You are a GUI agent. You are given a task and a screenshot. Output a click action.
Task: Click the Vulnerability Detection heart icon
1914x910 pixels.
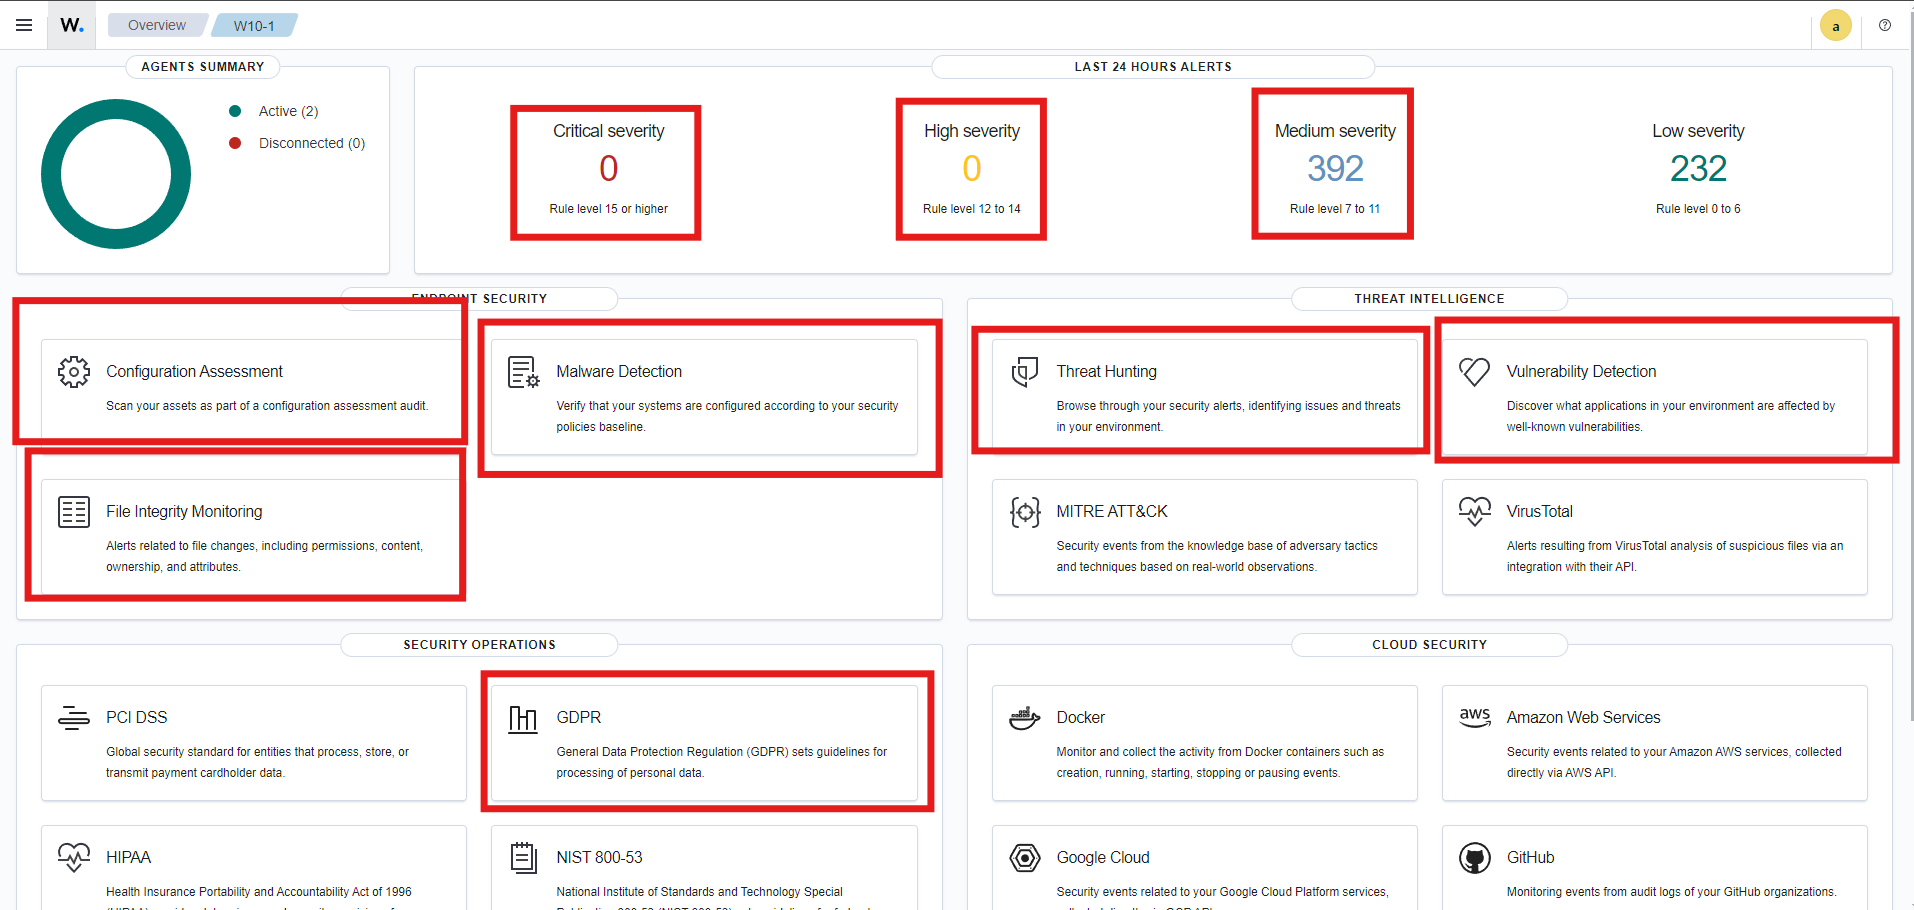click(x=1475, y=372)
